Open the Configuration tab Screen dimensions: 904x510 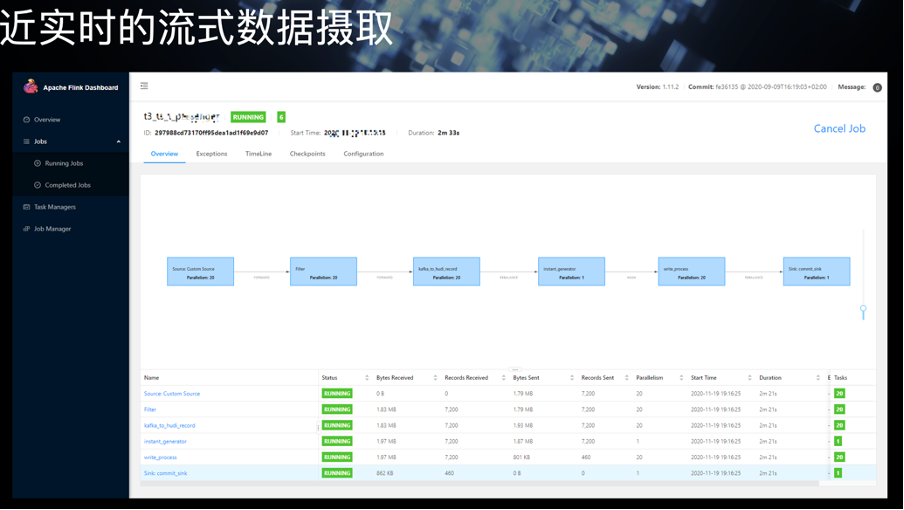tap(363, 154)
